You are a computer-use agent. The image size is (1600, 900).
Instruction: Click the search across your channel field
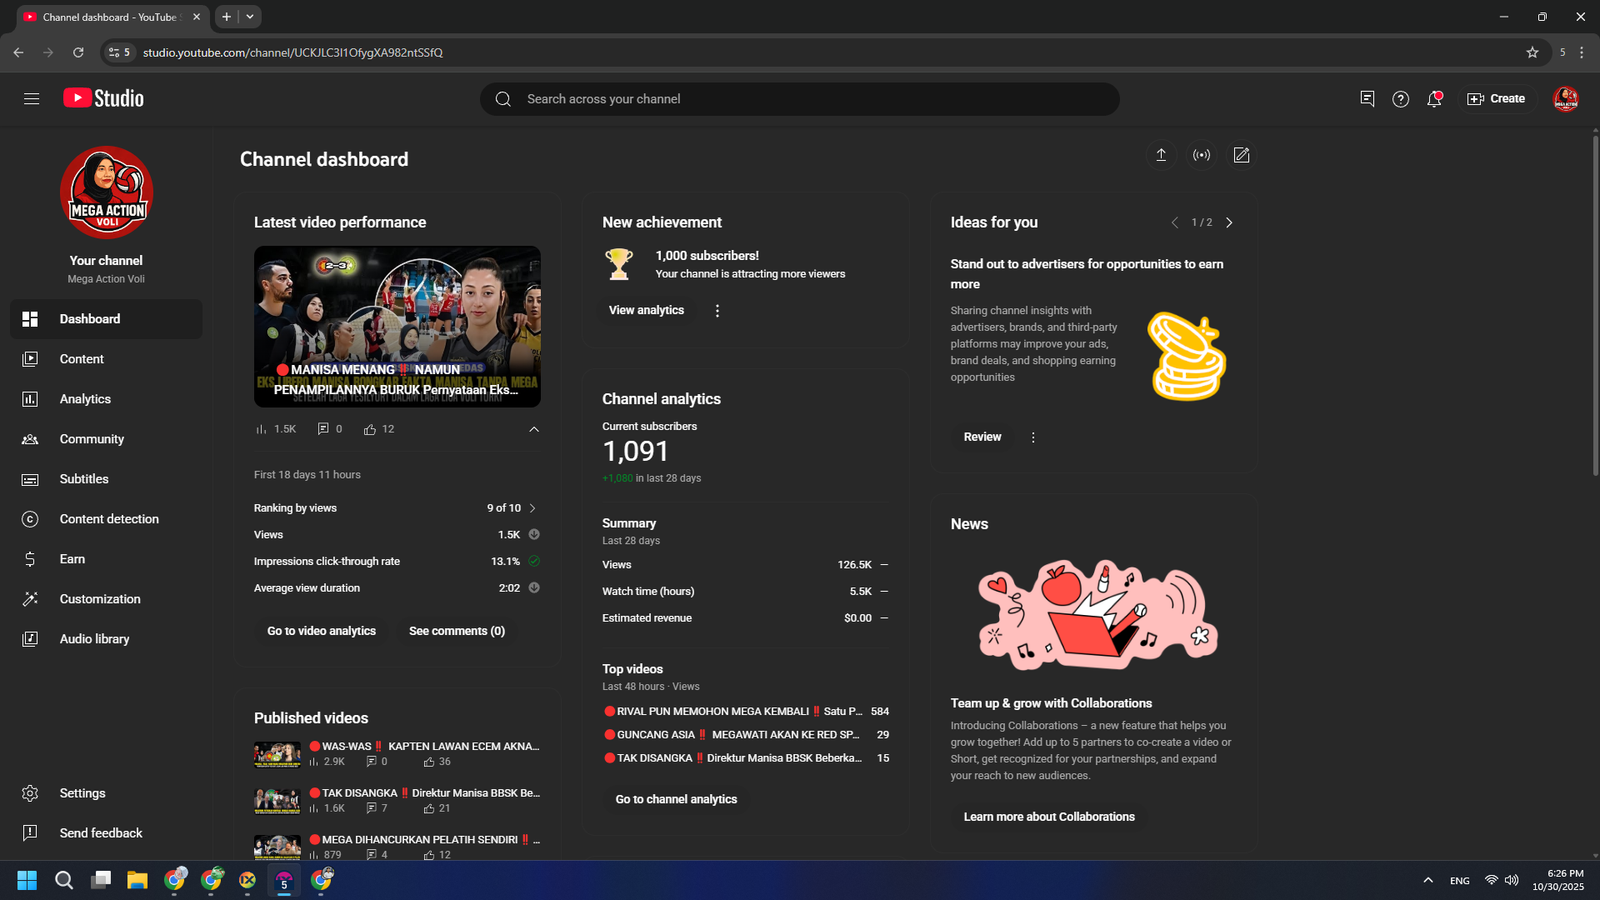(x=800, y=99)
